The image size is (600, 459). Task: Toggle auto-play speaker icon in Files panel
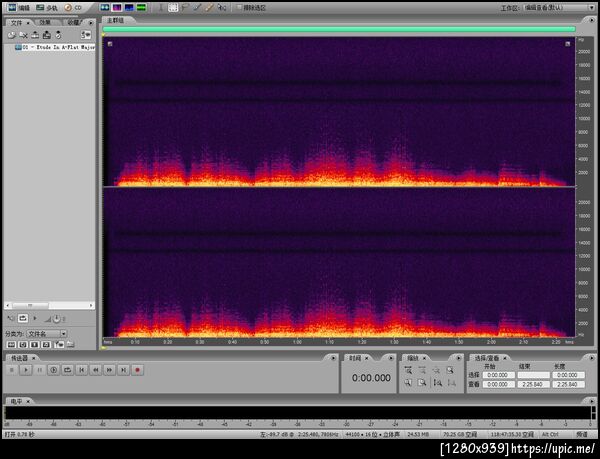[x=10, y=318]
